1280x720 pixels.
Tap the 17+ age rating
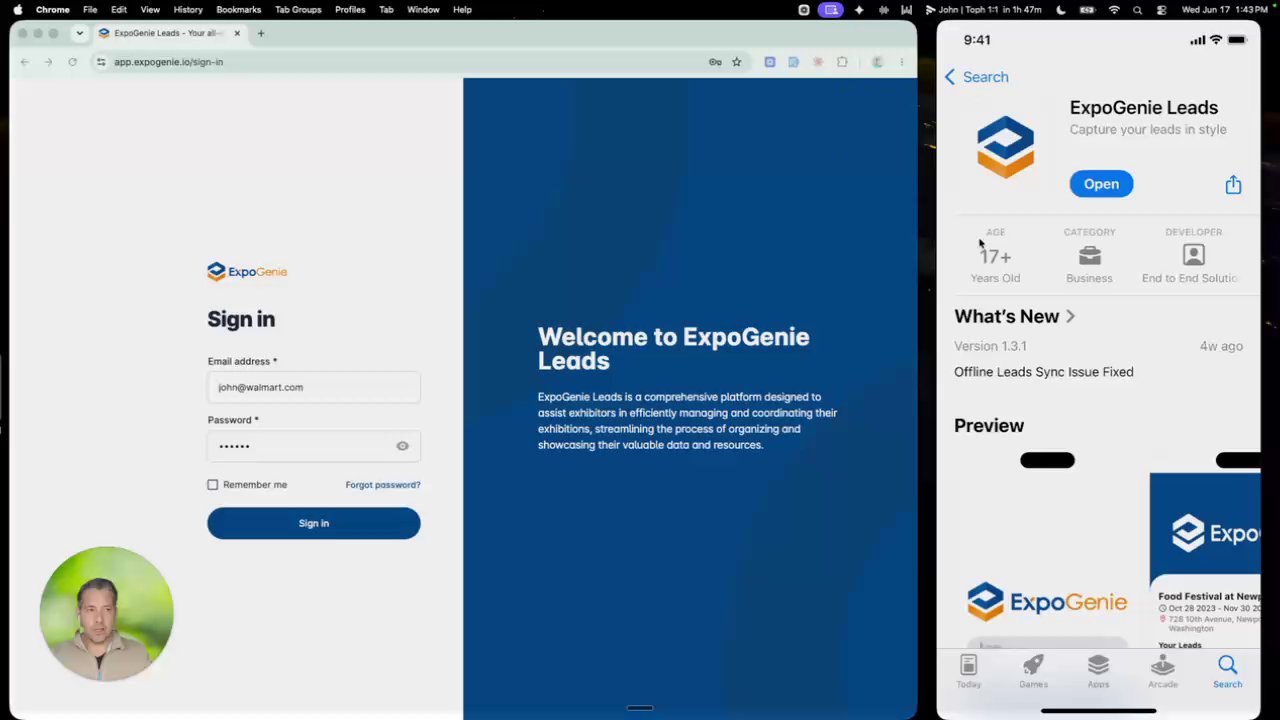995,257
